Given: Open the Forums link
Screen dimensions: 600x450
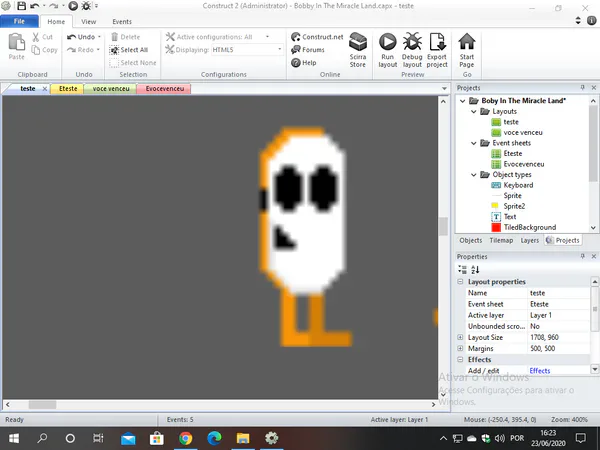Looking at the screenshot, I should (x=308, y=50).
